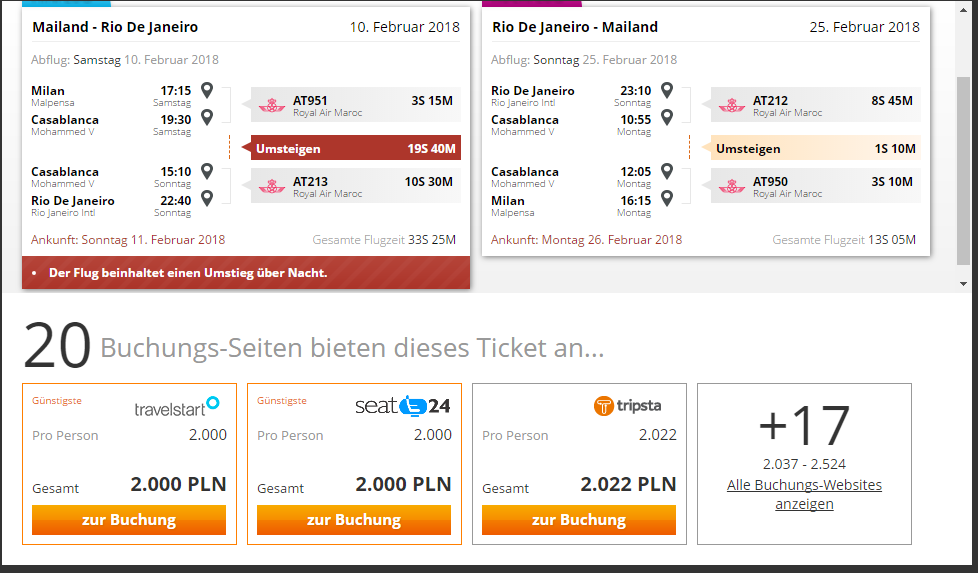978x573 pixels.
Task: Book via seat24 with zur Buchung
Action: point(354,519)
